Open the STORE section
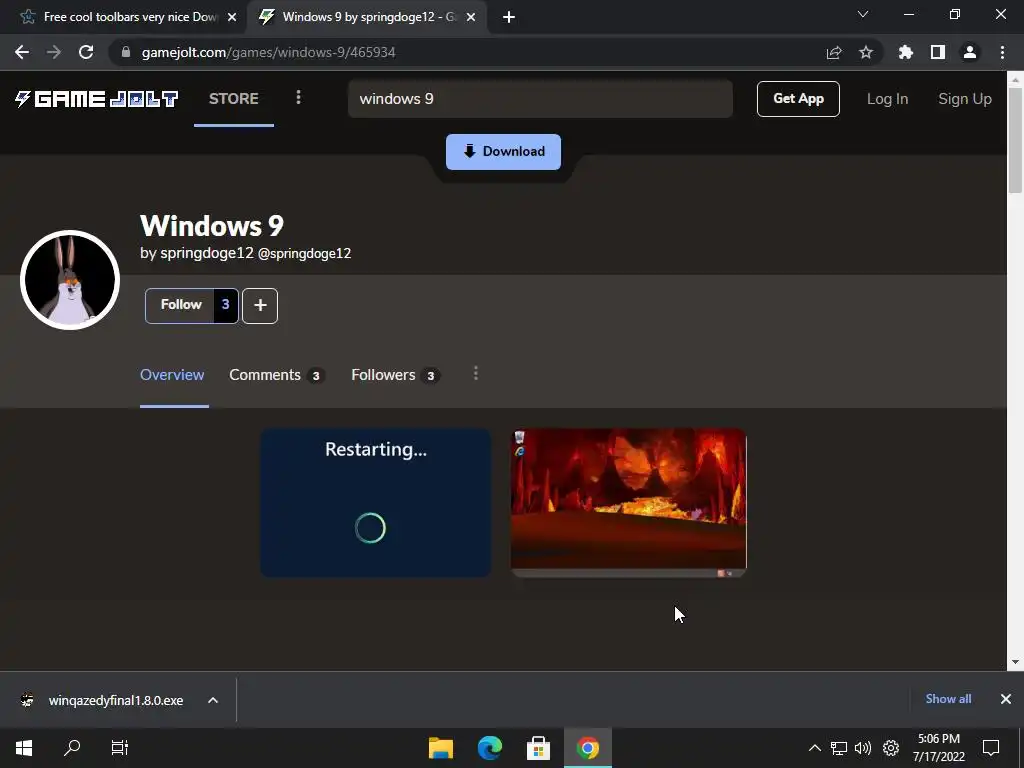The height and width of the screenshot is (768, 1024). click(234, 99)
